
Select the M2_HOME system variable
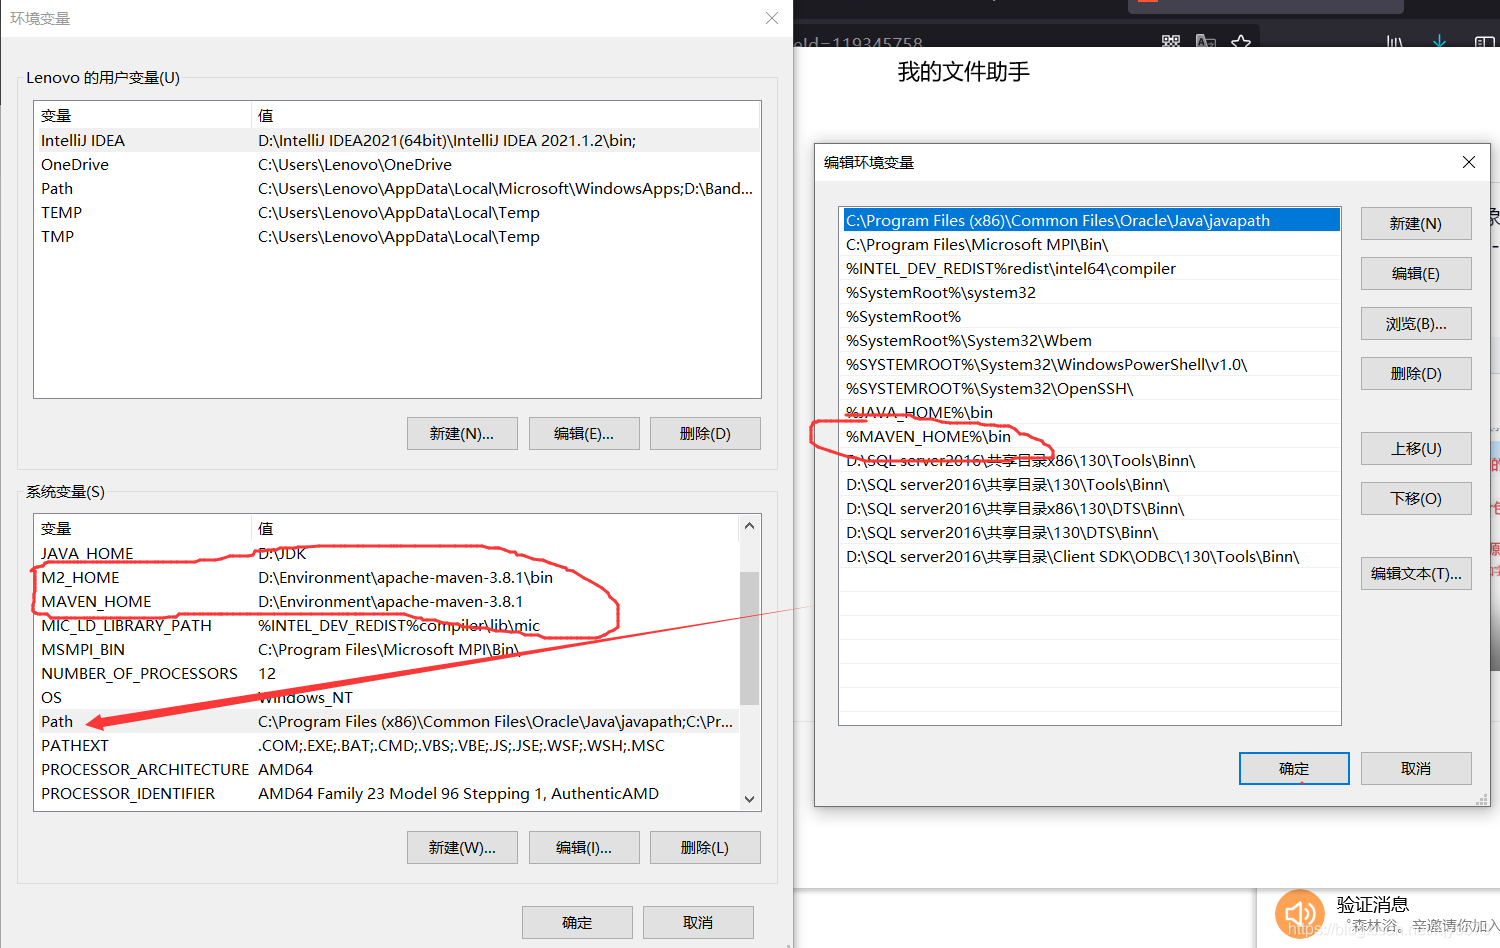387,577
